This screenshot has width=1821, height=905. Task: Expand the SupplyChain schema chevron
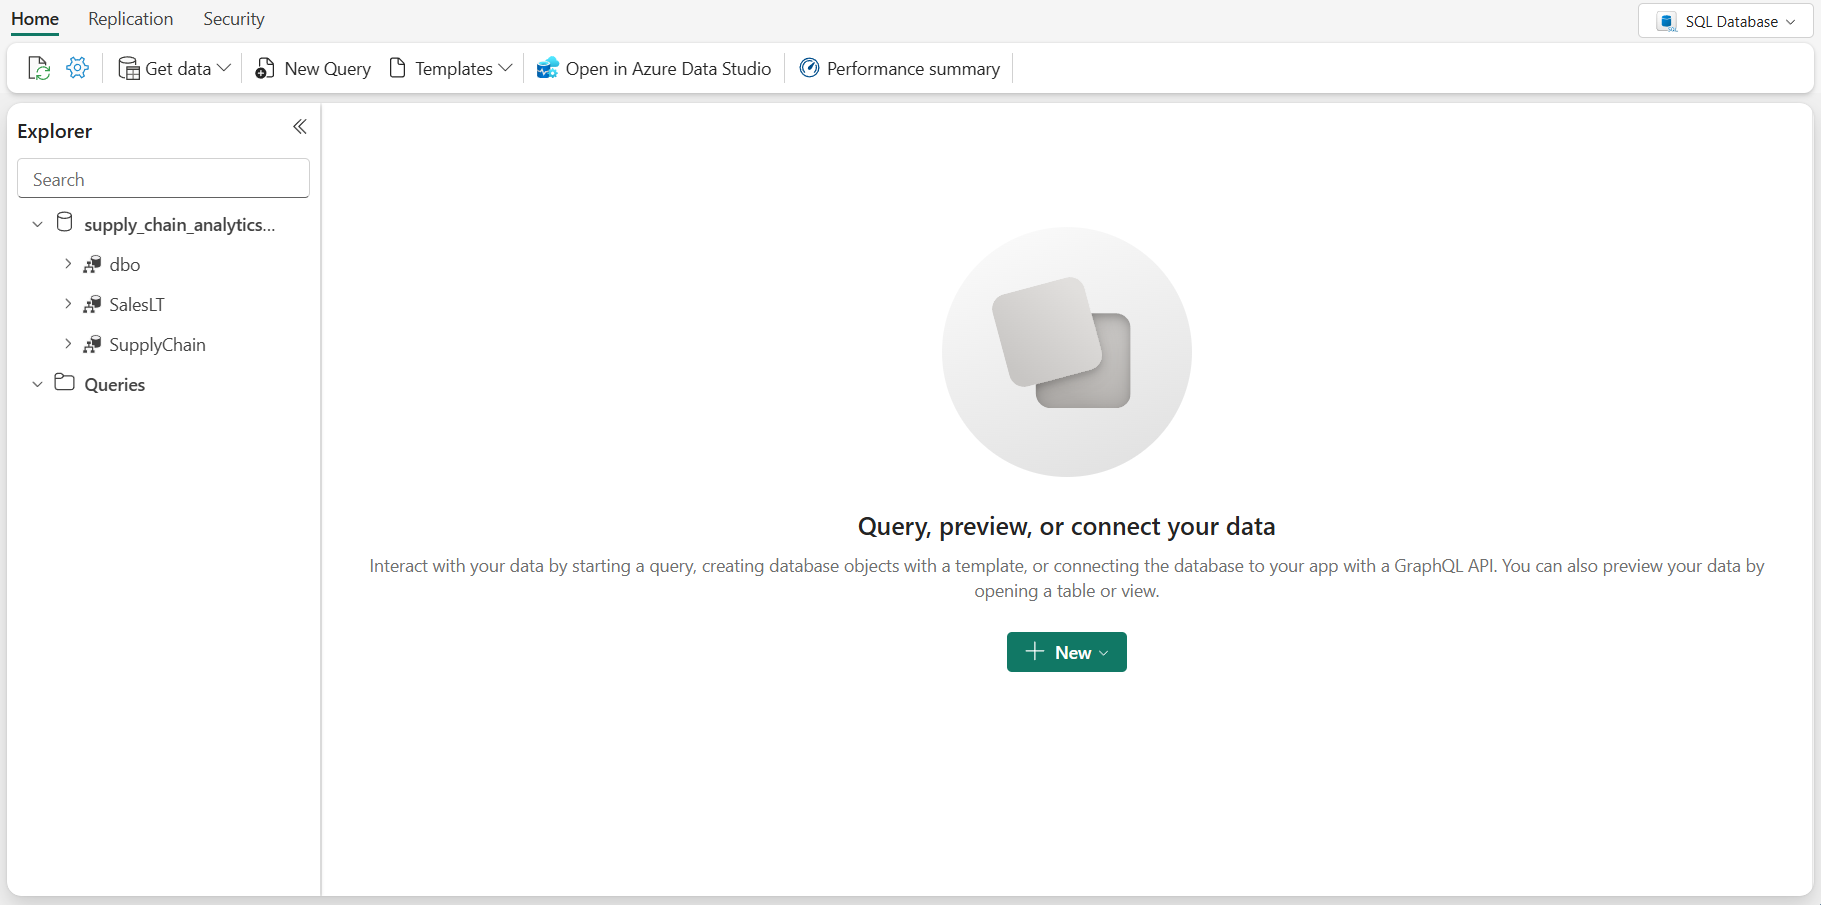(68, 344)
